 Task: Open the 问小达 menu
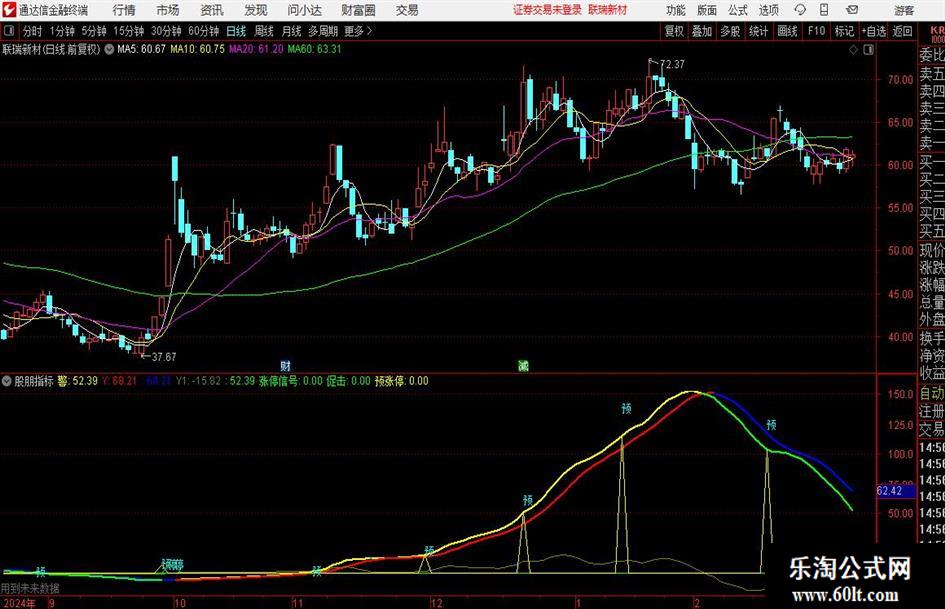(x=304, y=10)
